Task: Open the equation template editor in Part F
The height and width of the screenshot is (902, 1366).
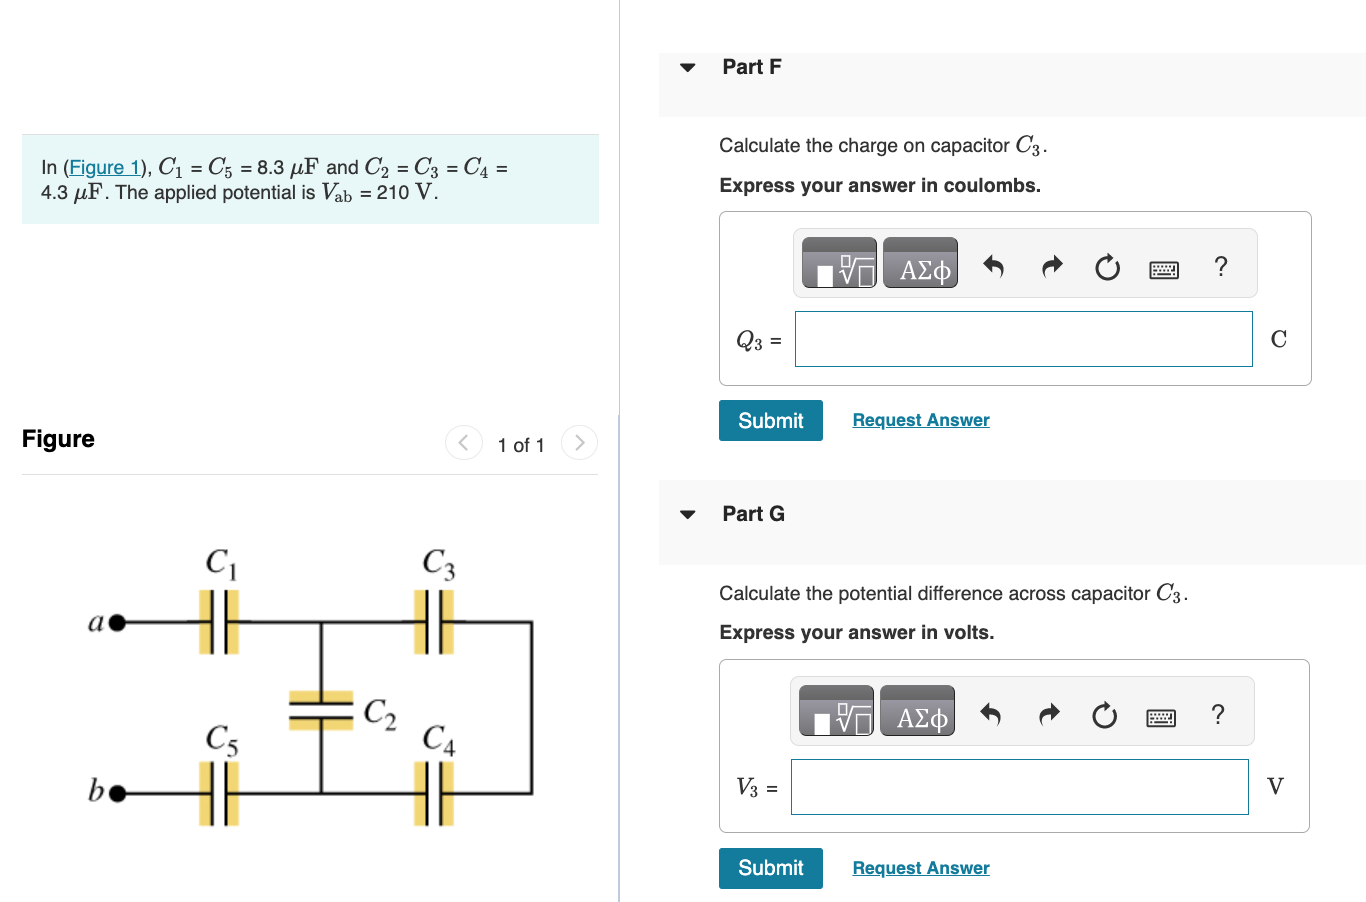Action: tap(838, 262)
